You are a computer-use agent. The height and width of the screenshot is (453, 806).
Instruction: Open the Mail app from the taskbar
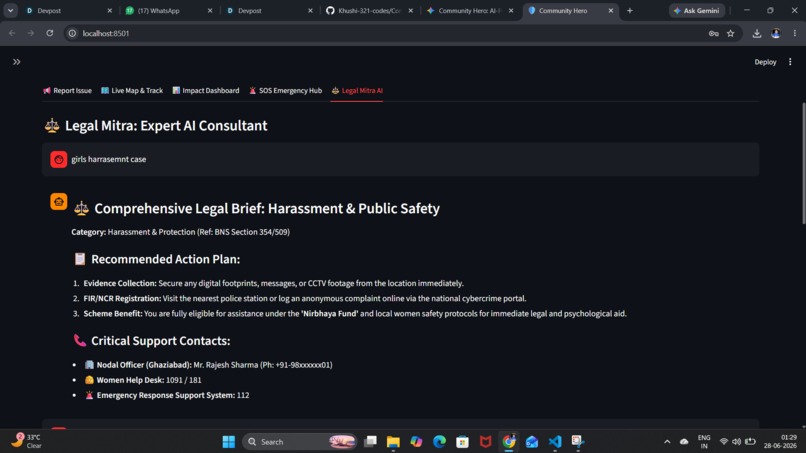point(532,442)
